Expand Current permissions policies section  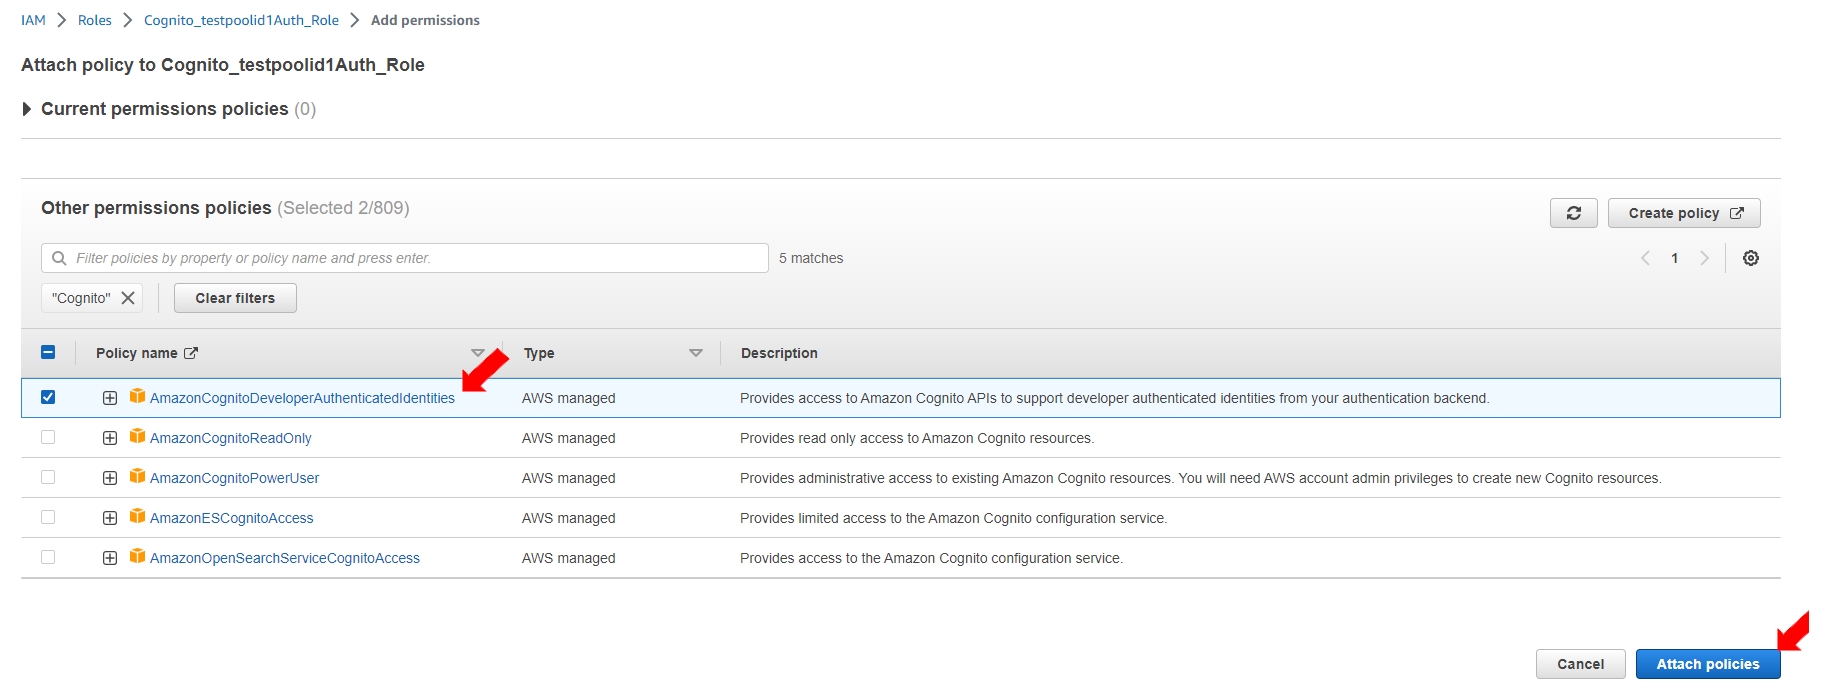coord(27,109)
